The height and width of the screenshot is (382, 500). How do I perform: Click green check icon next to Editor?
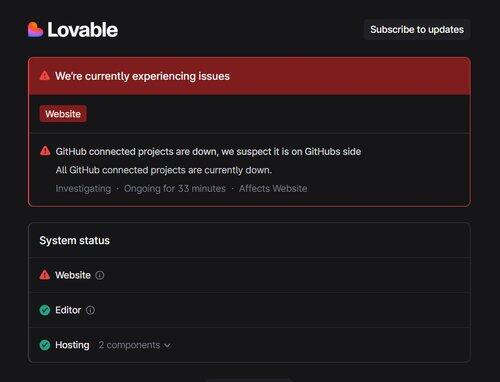click(x=45, y=310)
